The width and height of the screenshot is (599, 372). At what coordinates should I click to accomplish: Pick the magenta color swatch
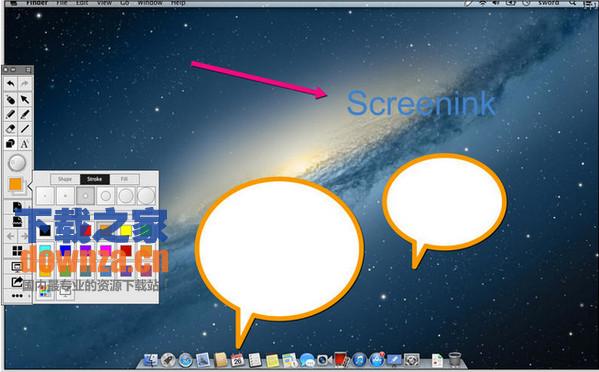click(x=106, y=250)
